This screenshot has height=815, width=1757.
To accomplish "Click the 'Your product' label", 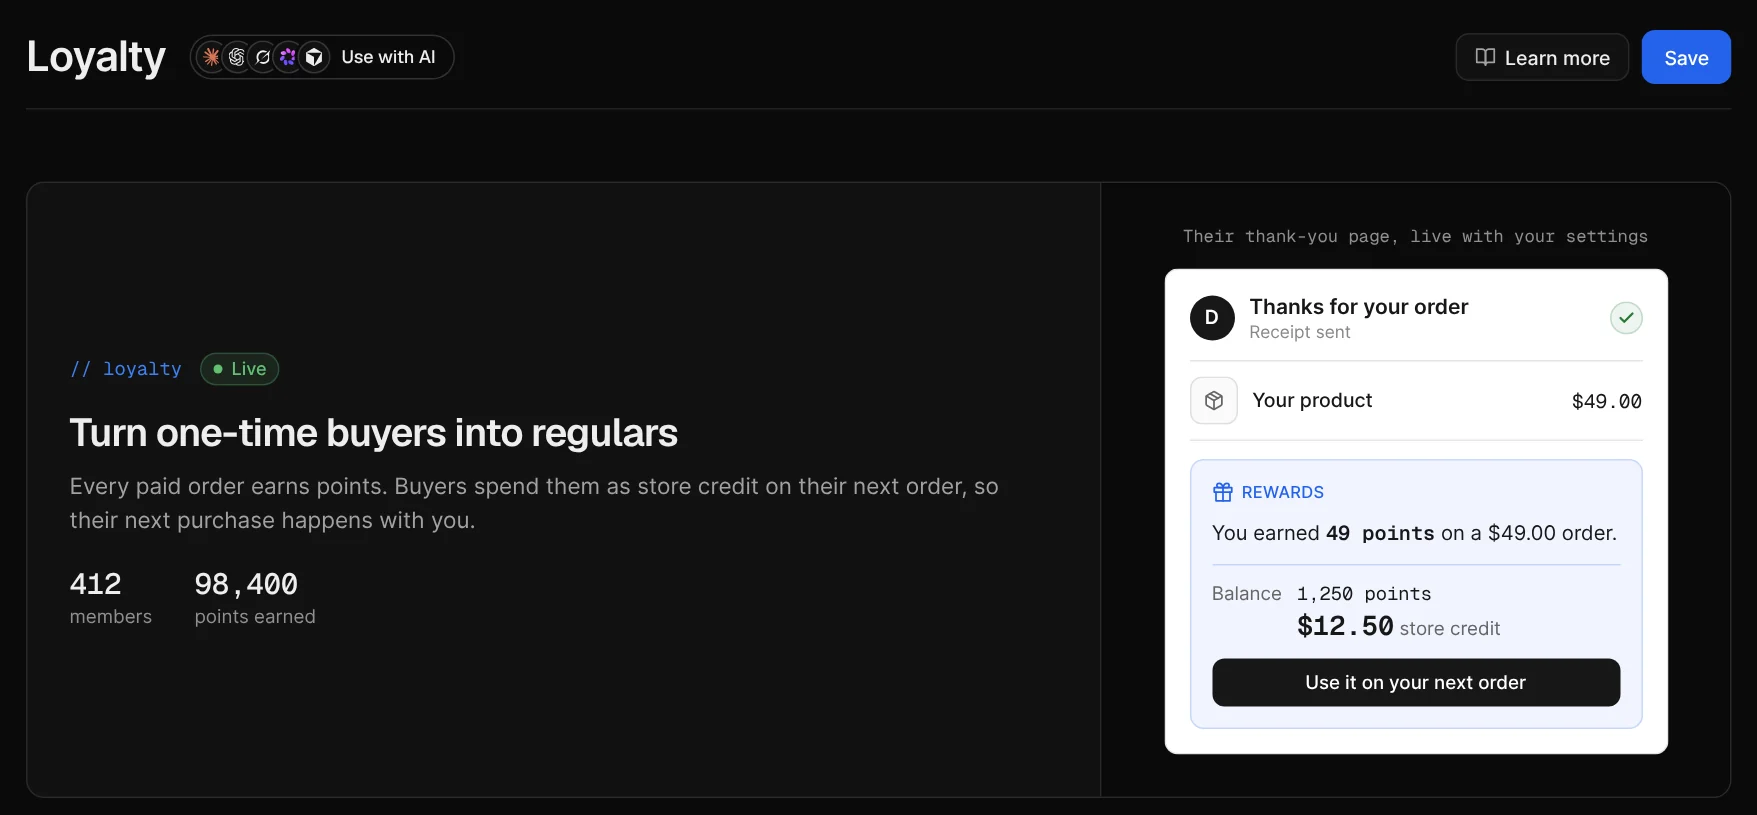I will [x=1312, y=400].
